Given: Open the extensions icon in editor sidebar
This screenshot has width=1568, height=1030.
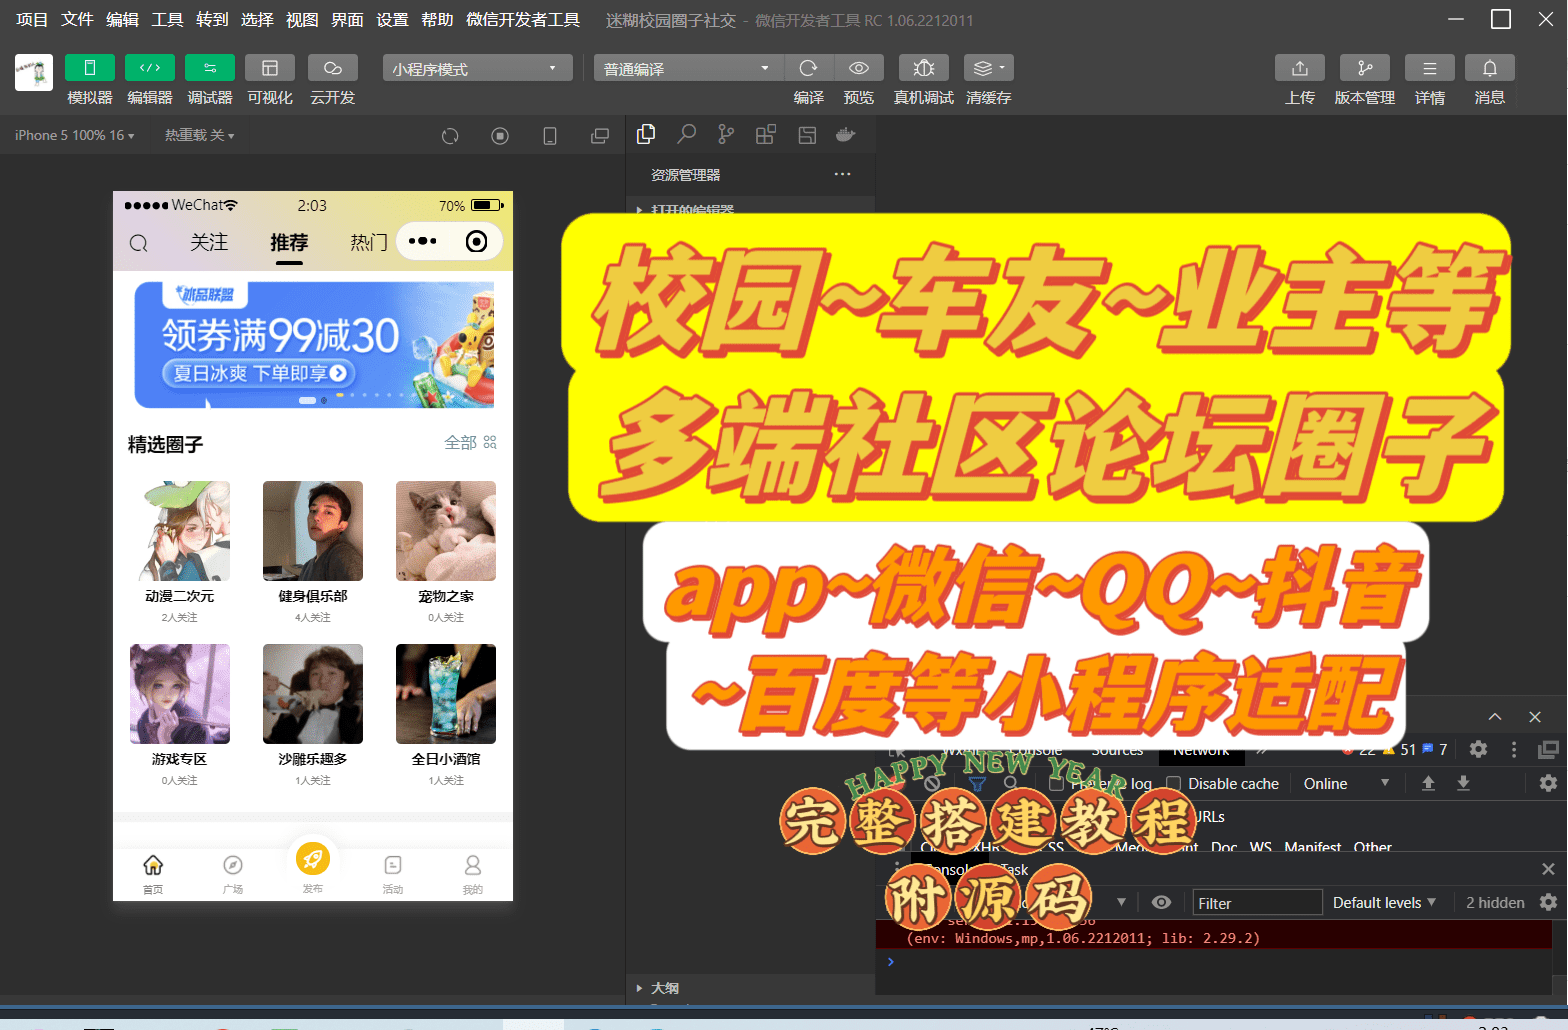Looking at the screenshot, I should (766, 134).
